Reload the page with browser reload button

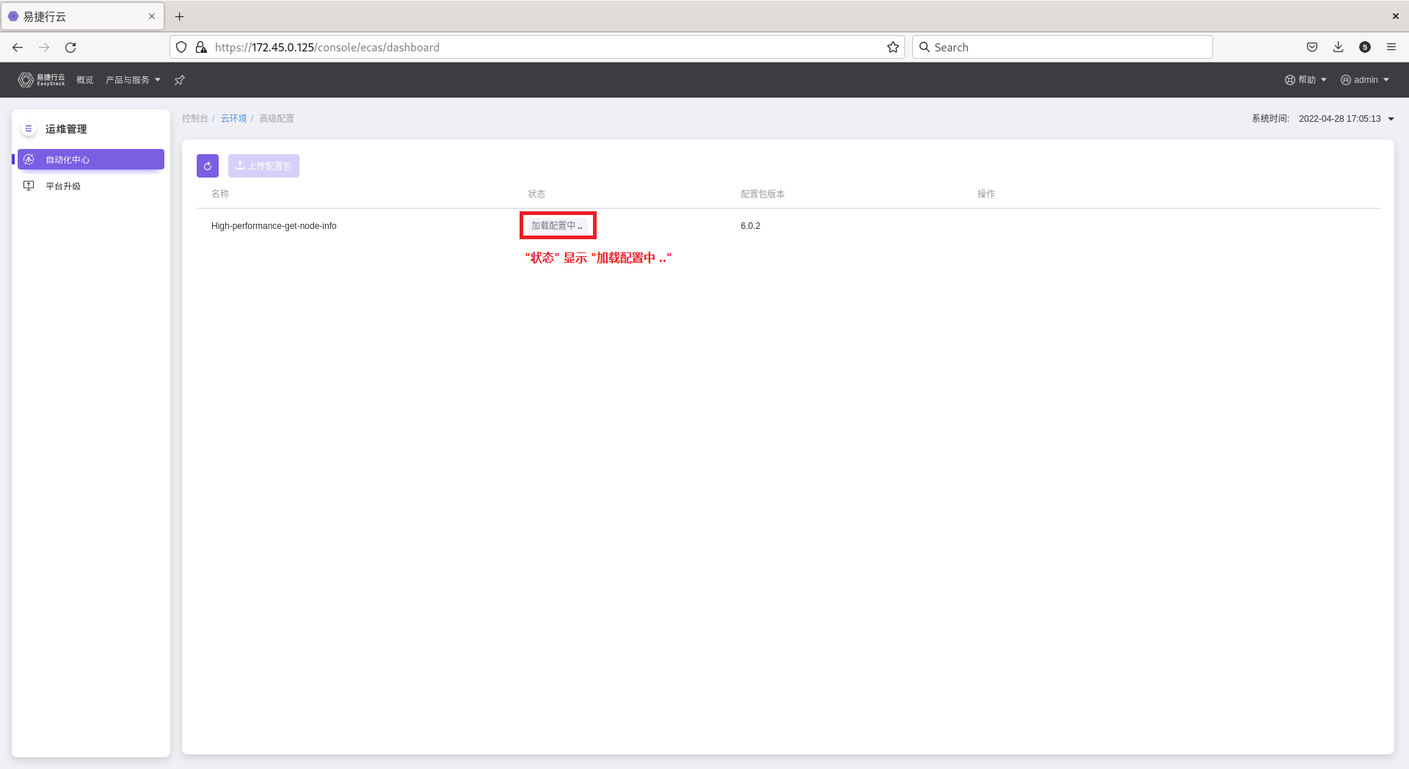[70, 47]
